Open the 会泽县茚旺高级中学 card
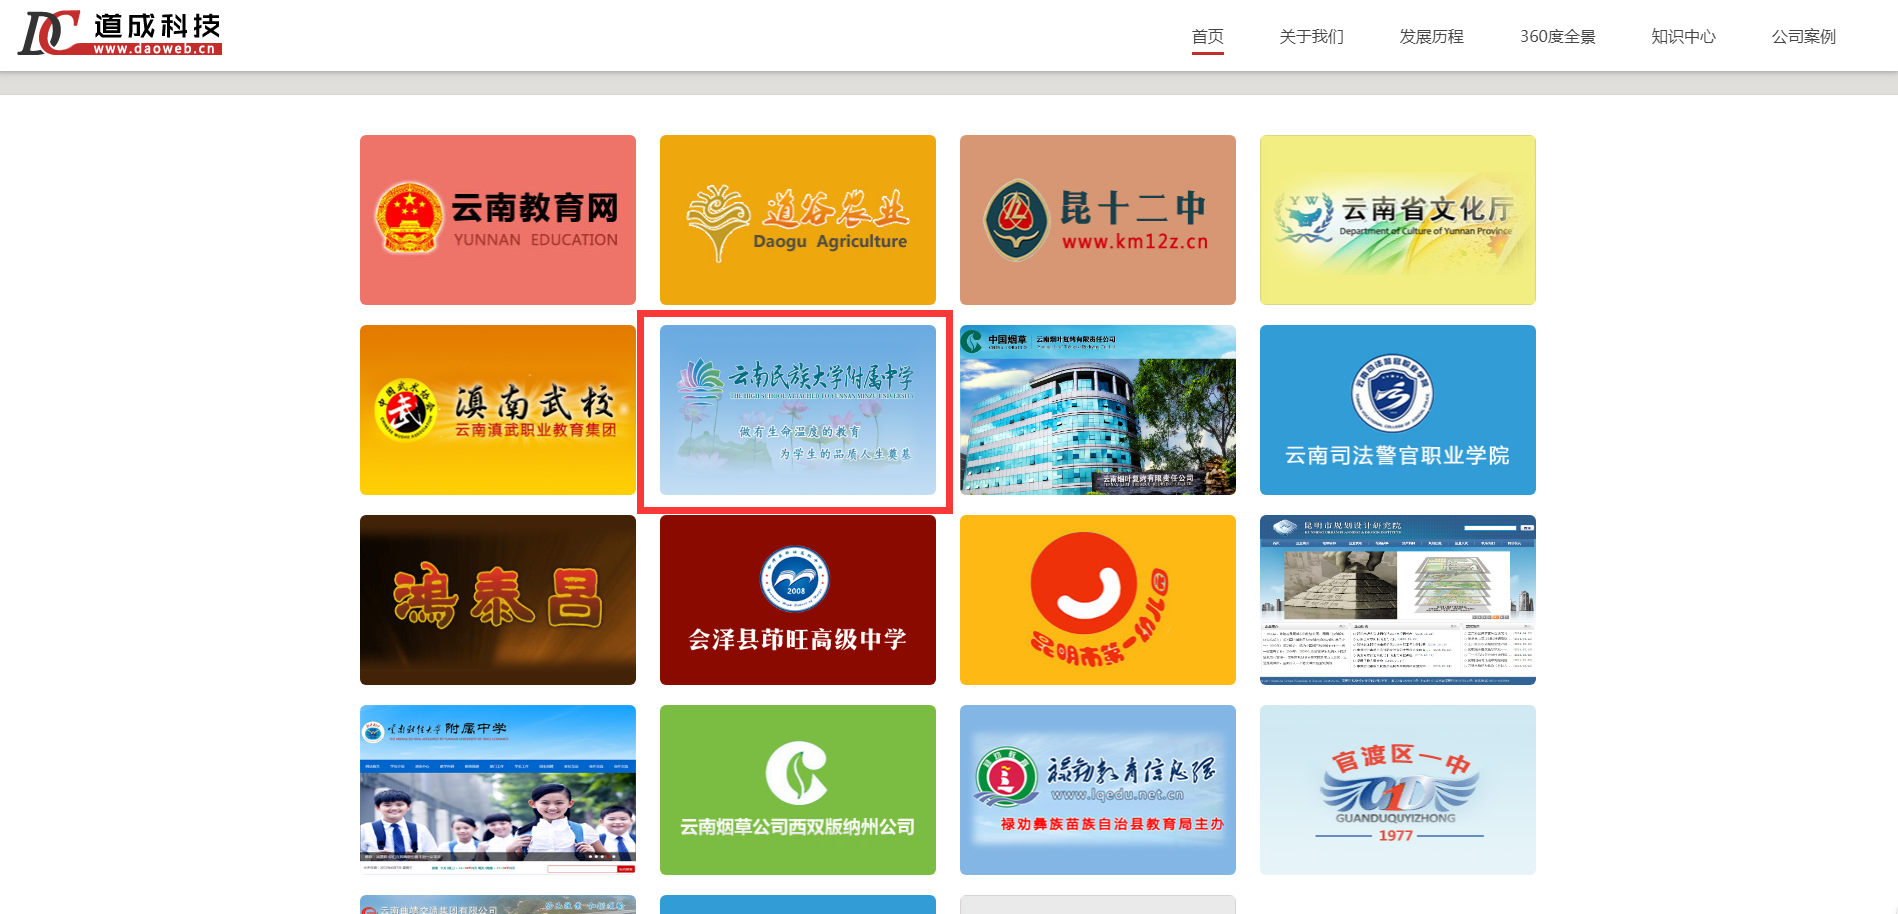Viewport: 1898px width, 914px height. 798,600
